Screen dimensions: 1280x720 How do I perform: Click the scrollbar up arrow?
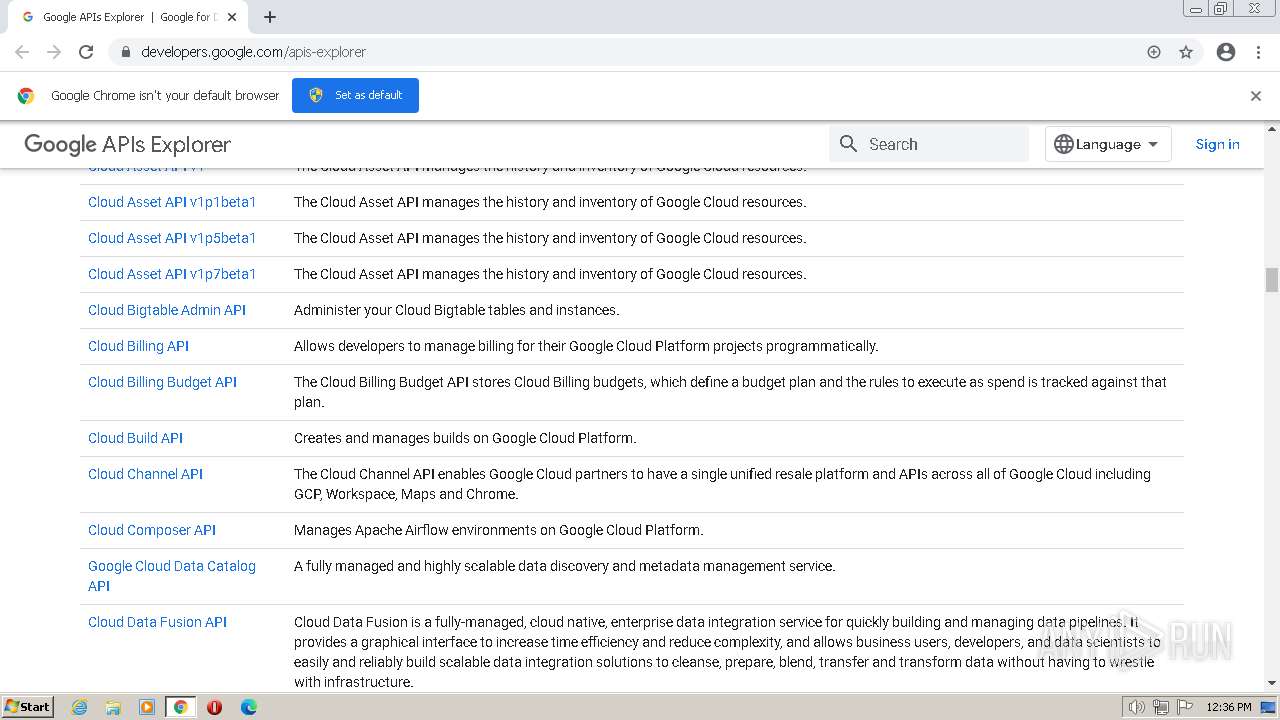(x=1272, y=129)
